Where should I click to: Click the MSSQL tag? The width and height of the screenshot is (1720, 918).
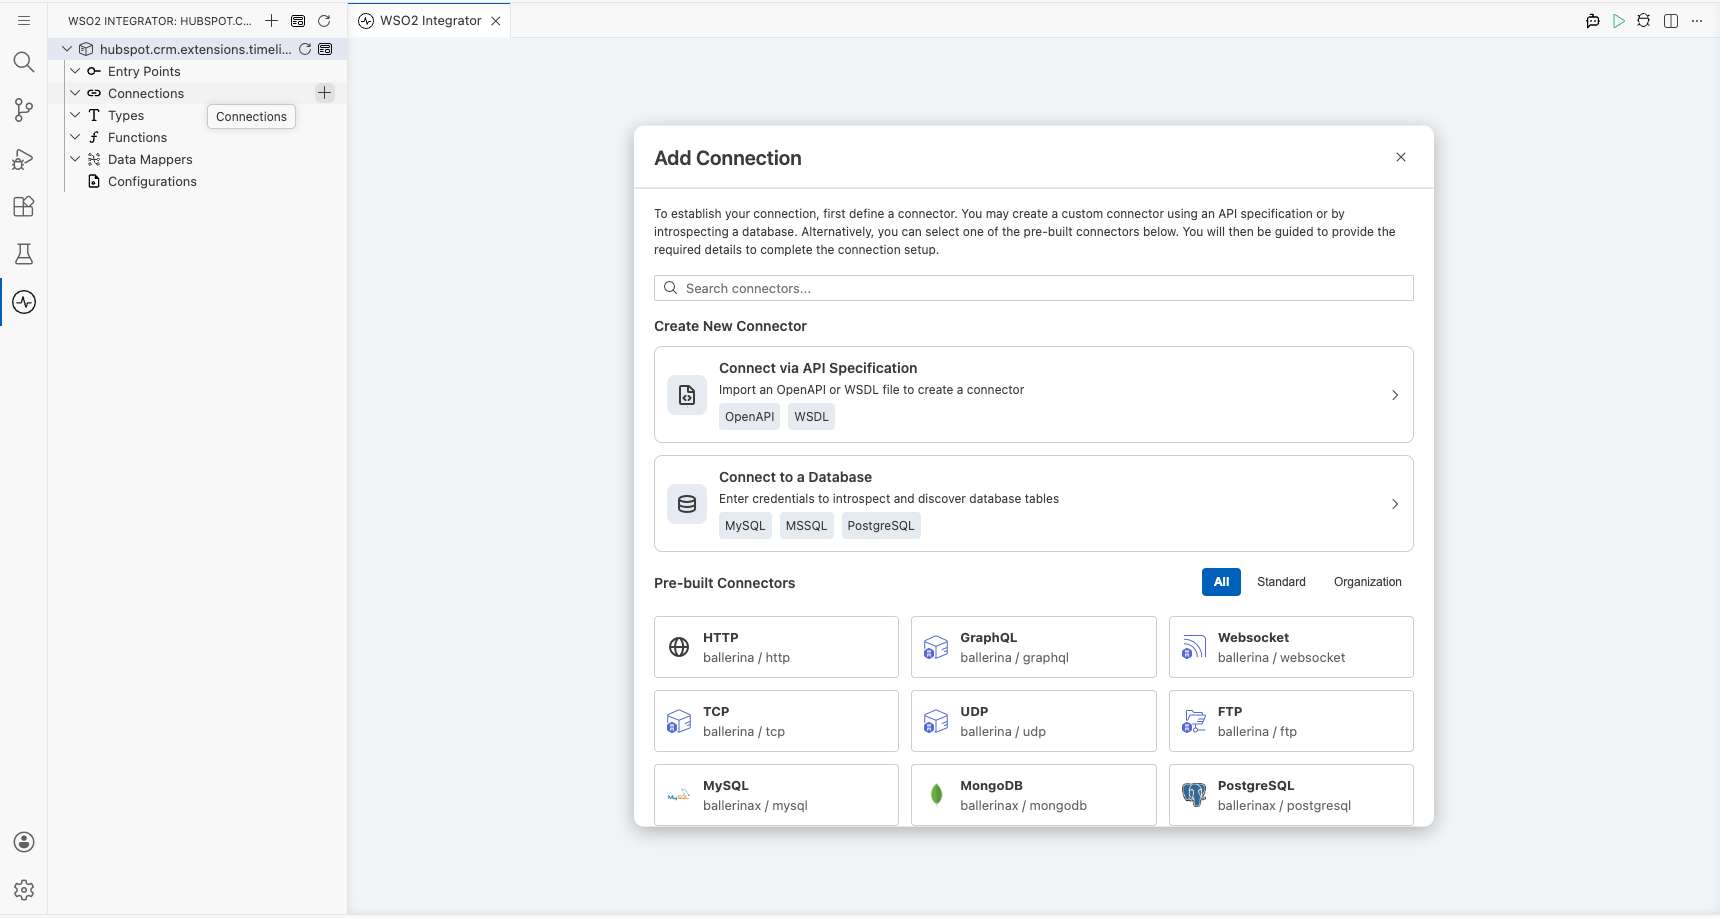click(806, 526)
